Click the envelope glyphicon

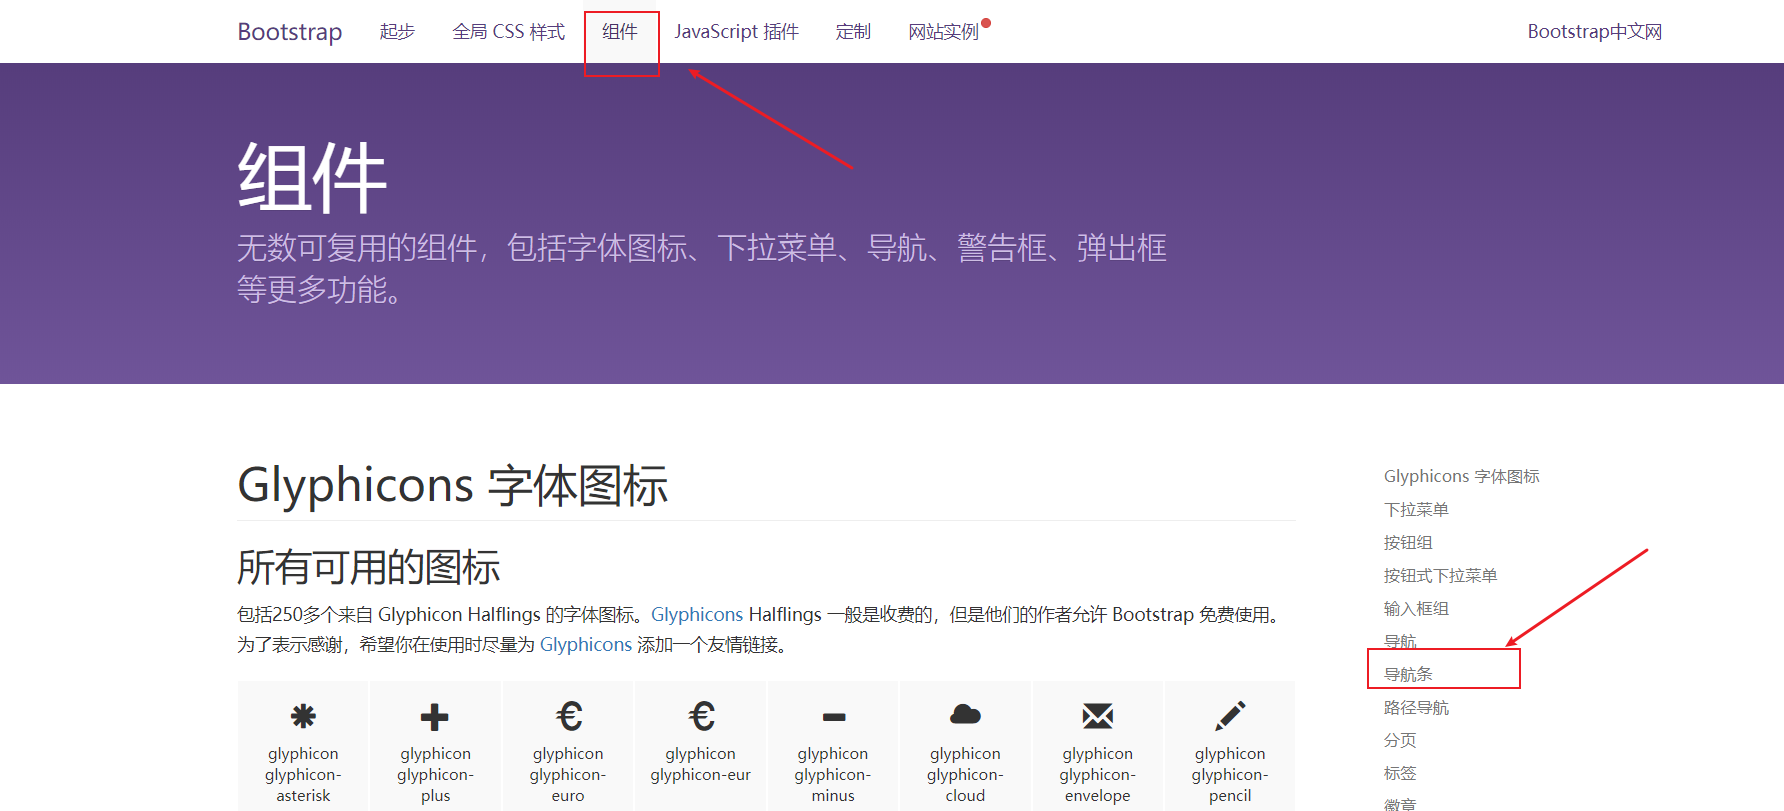1098,716
